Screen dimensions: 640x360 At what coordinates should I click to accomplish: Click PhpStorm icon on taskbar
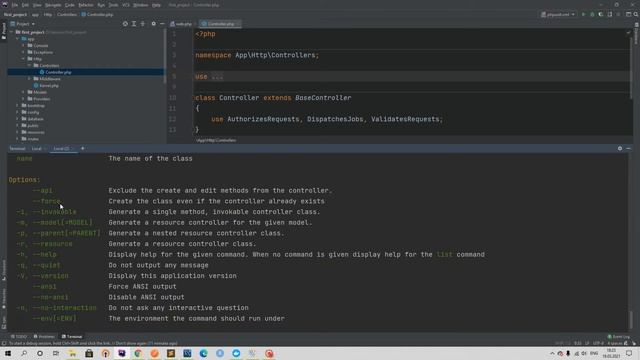tap(122, 353)
